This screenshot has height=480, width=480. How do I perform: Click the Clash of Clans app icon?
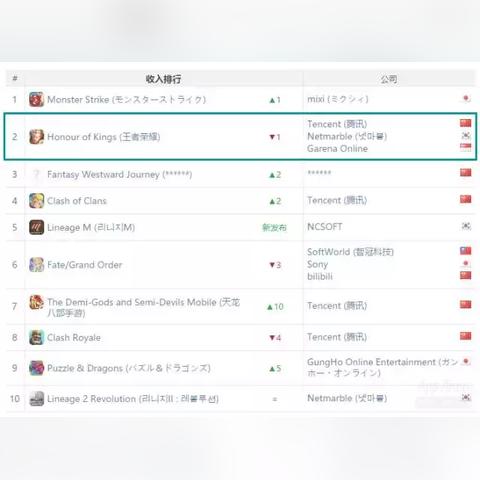[36, 201]
